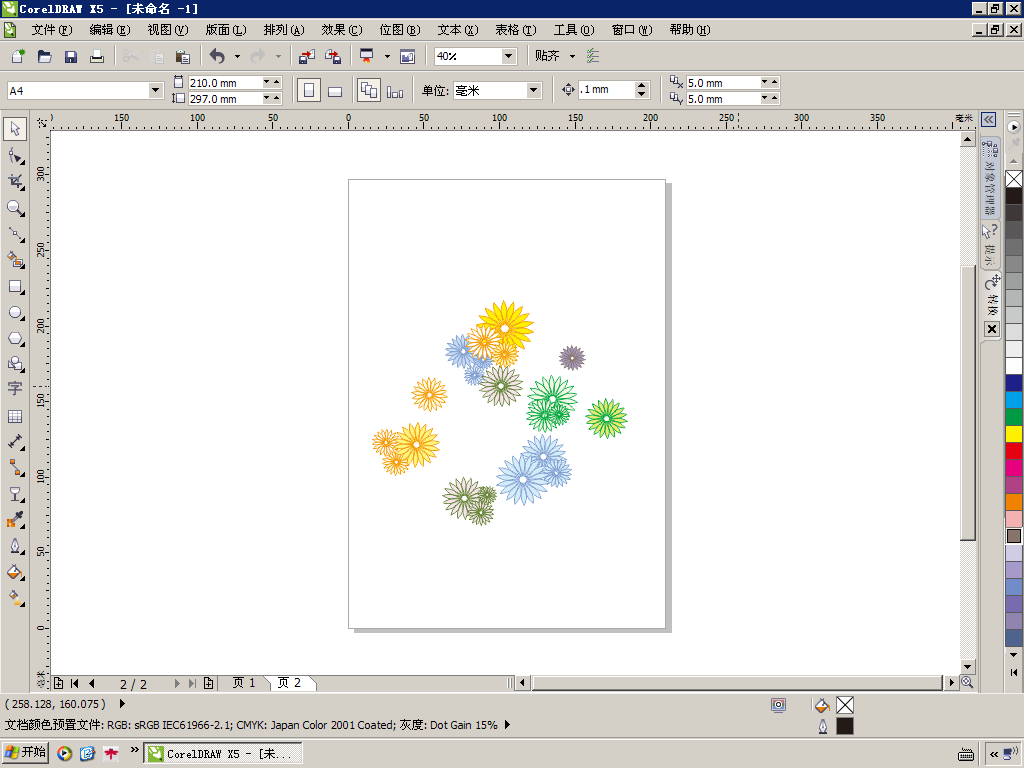This screenshot has height=768, width=1024.
Task: Select the Rectangle tool
Action: tap(15, 287)
